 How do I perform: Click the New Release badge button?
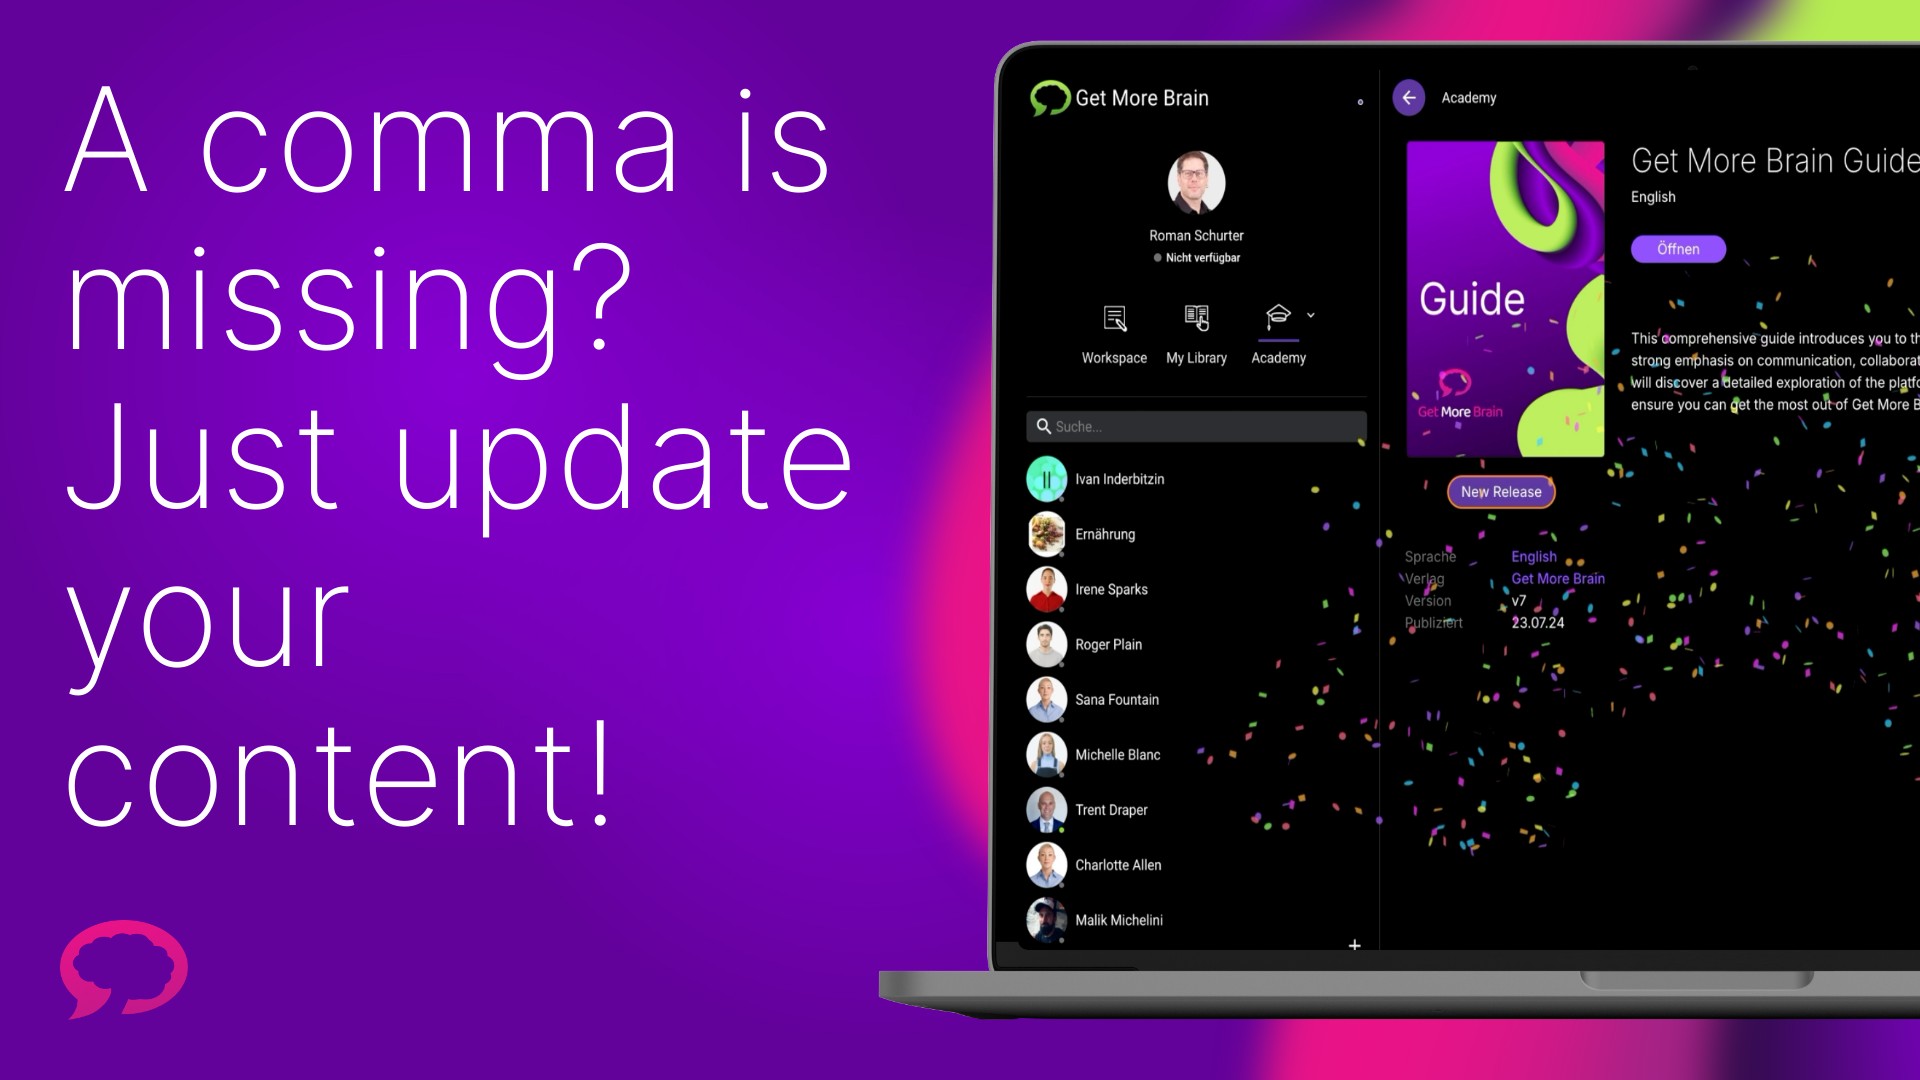pos(1501,492)
